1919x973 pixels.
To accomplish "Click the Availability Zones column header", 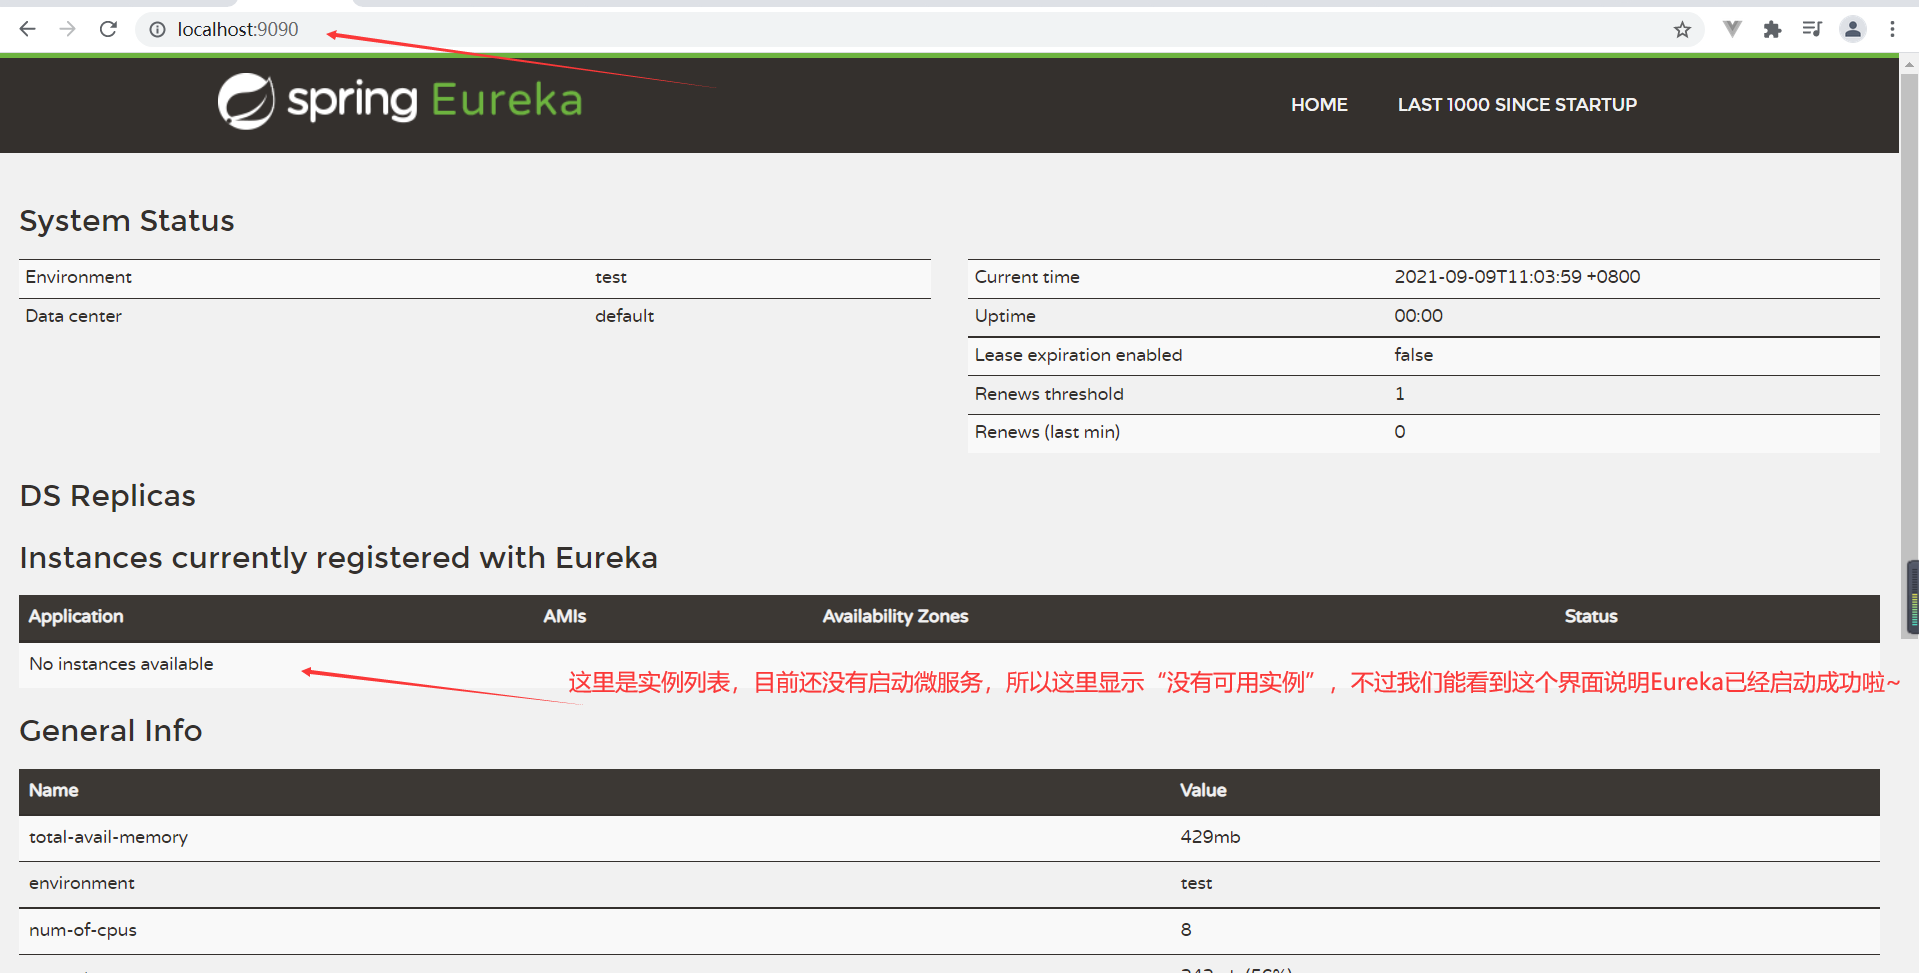I will (895, 617).
